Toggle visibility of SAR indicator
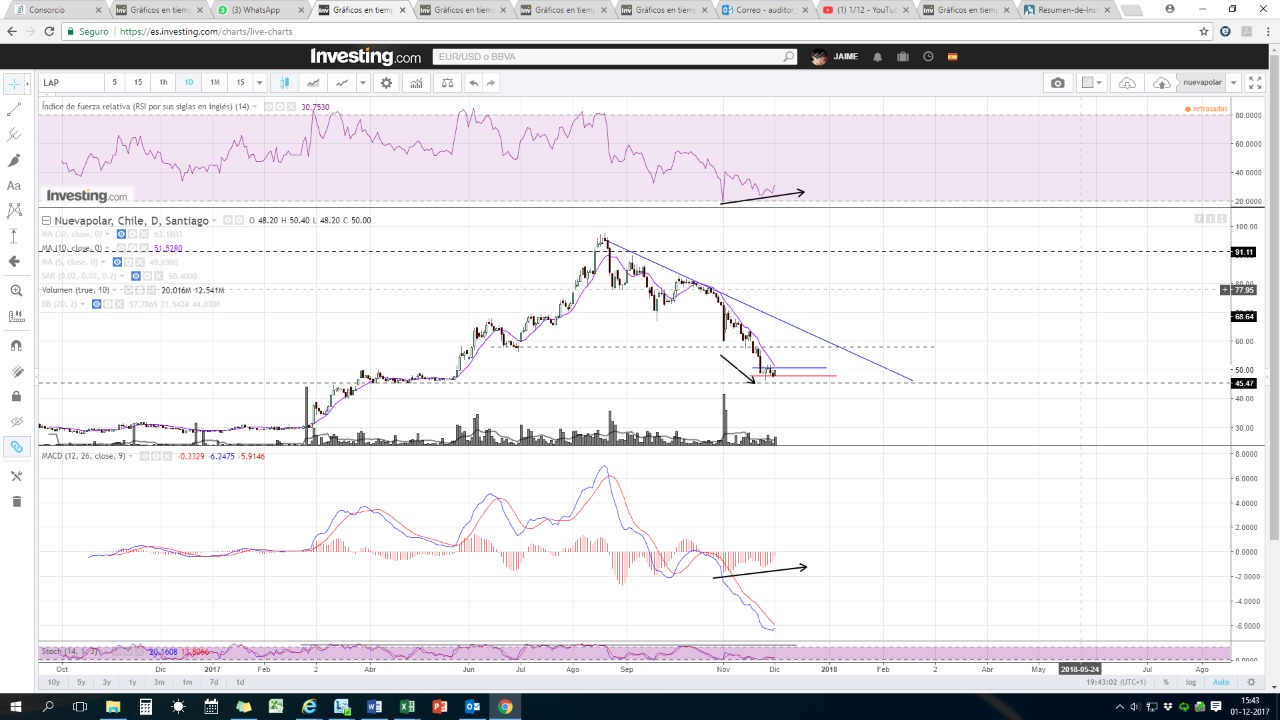 point(135,276)
